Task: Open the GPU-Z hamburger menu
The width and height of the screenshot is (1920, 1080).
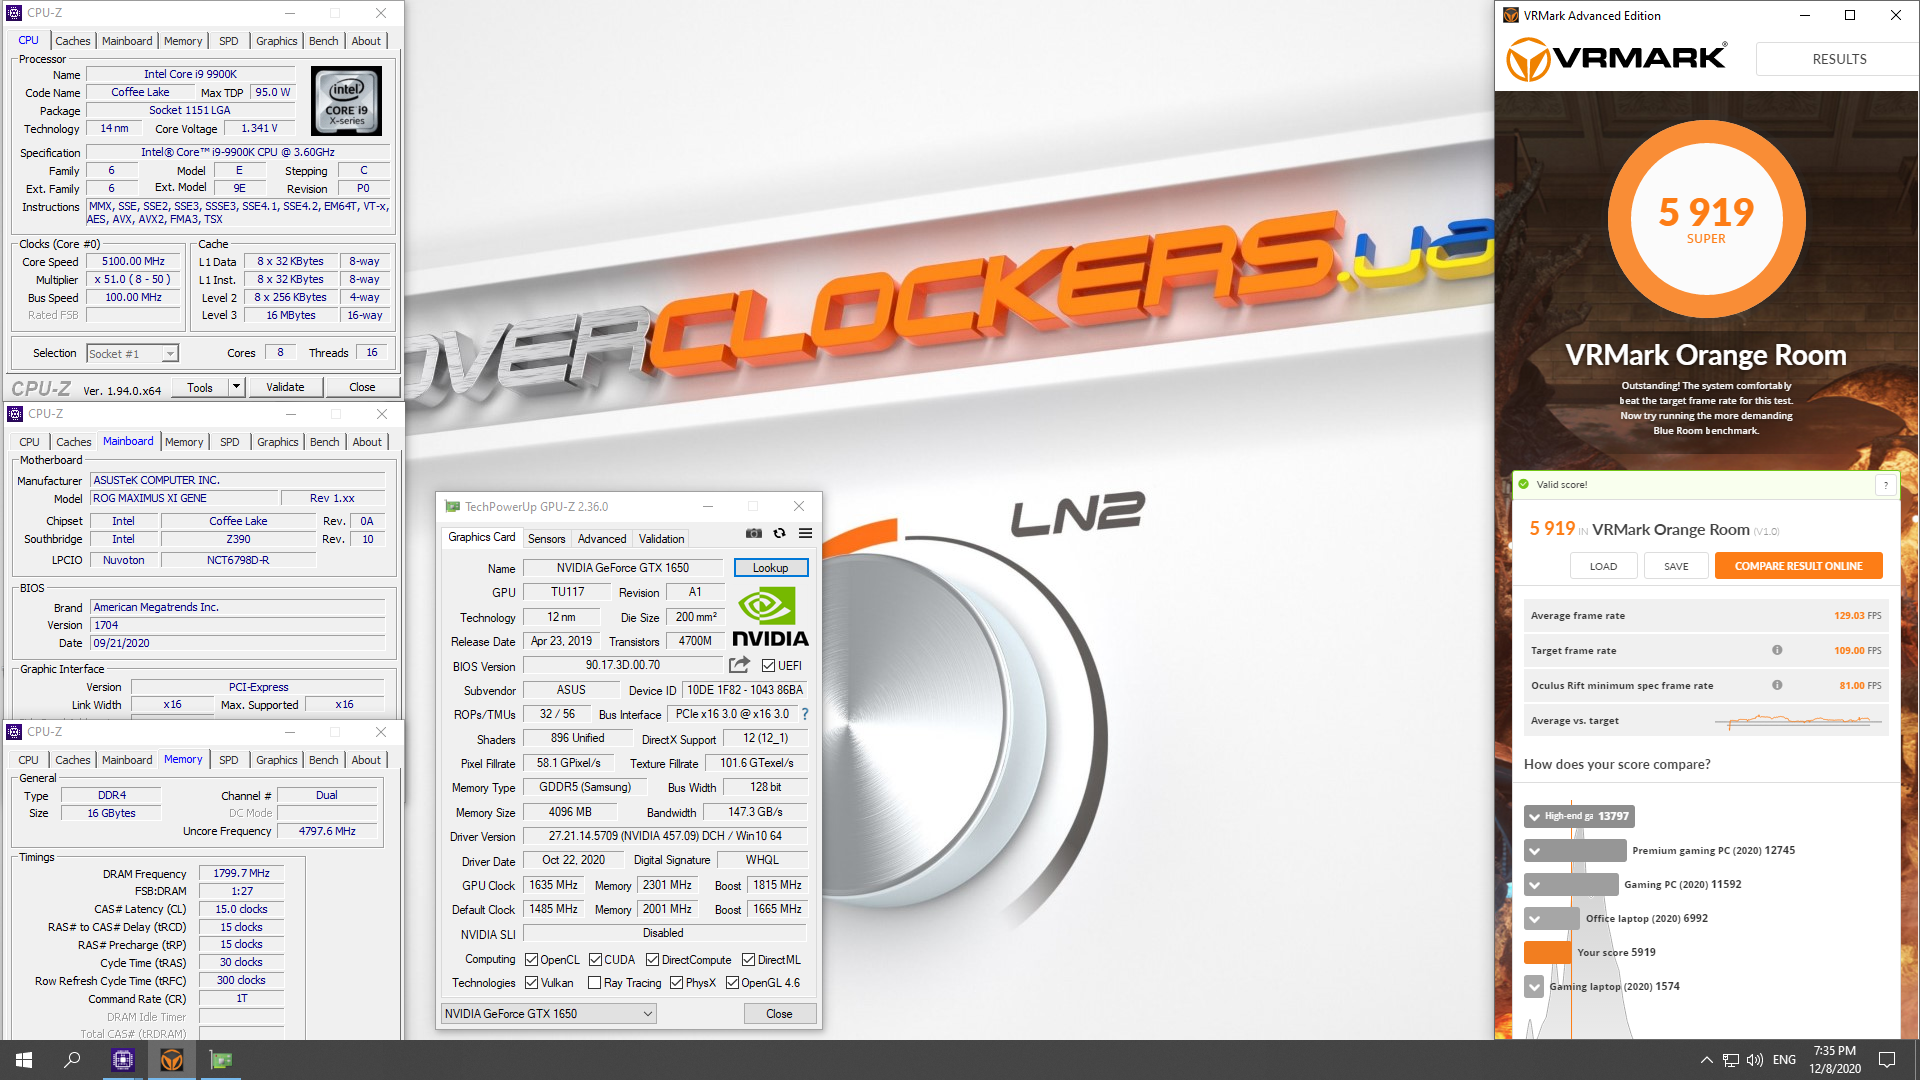Action: click(x=805, y=533)
